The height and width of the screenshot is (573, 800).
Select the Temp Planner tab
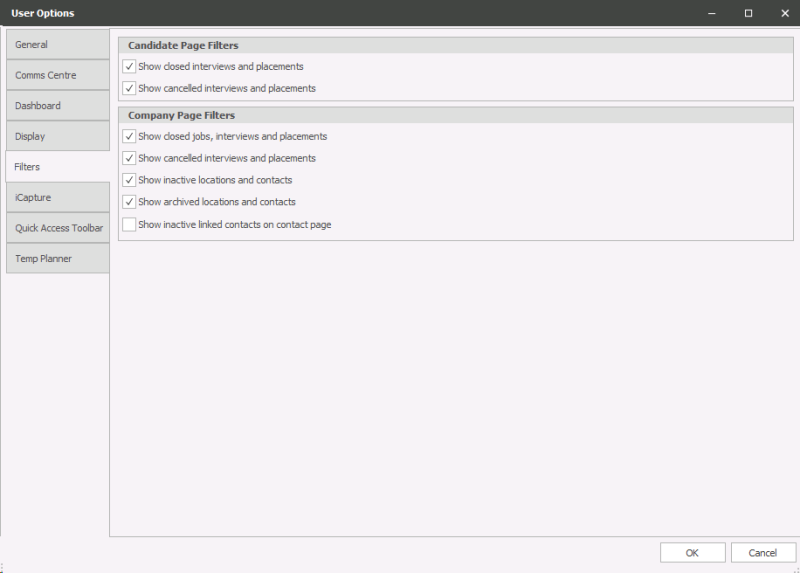[55, 258]
